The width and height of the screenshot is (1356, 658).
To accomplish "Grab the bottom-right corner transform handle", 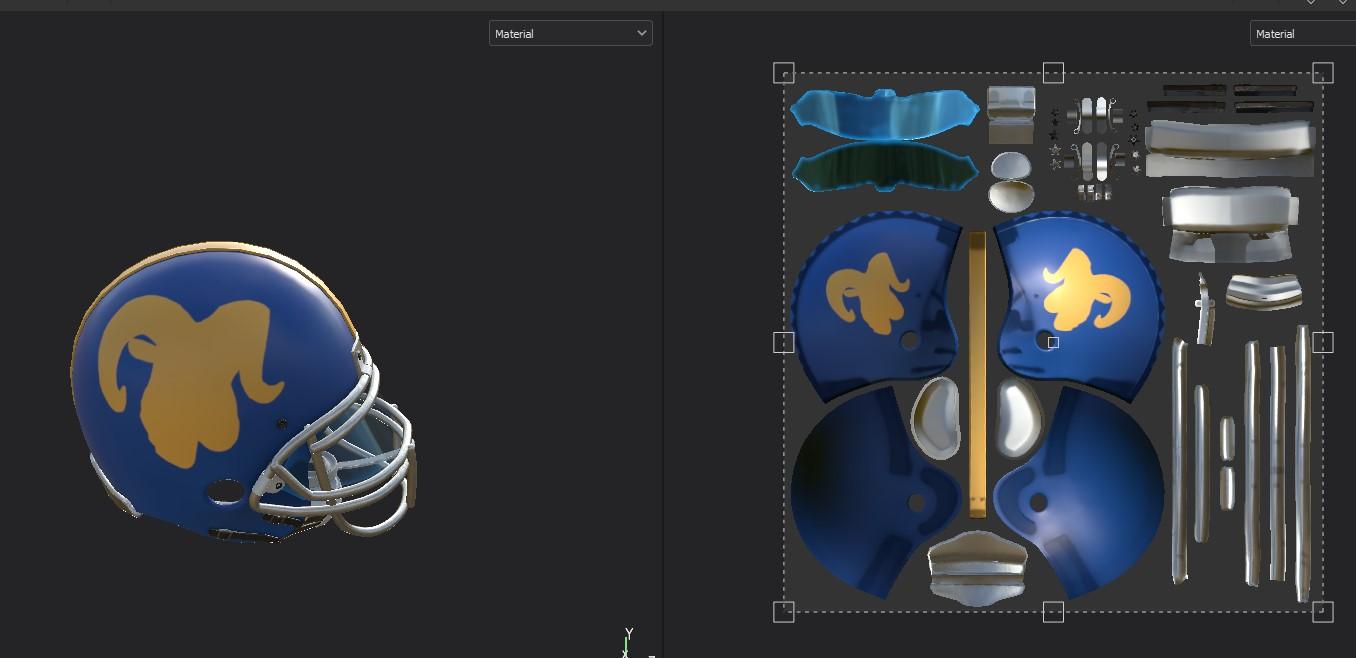I will 1323,612.
